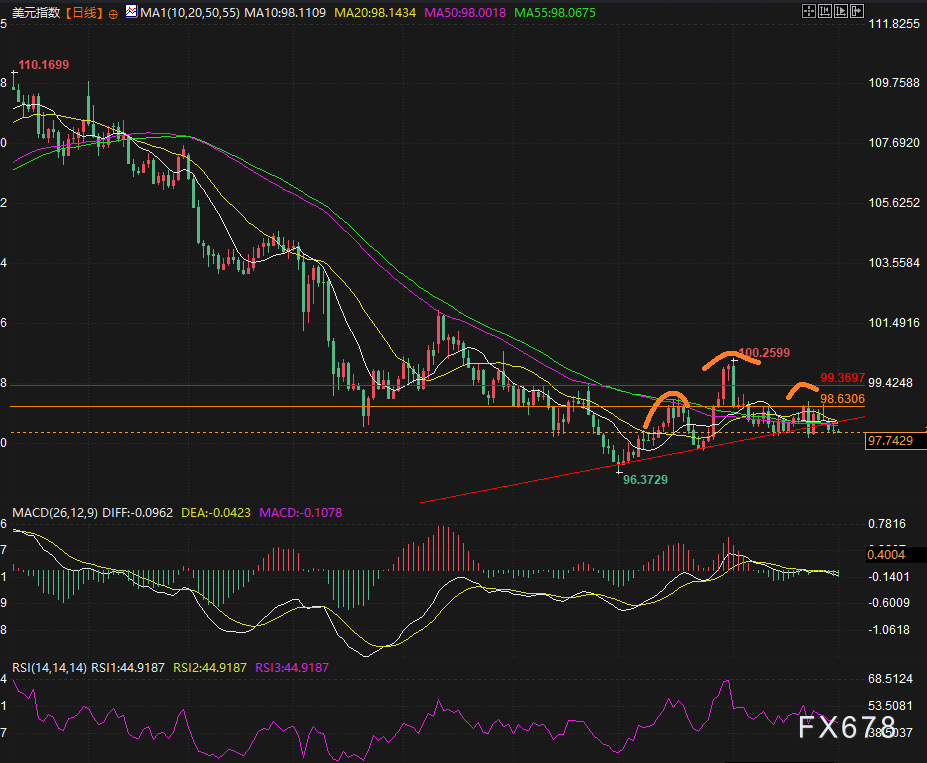The width and height of the screenshot is (927, 763).
Task: Click the magenta RSI3:44.9187 legend label
Action: (292, 667)
